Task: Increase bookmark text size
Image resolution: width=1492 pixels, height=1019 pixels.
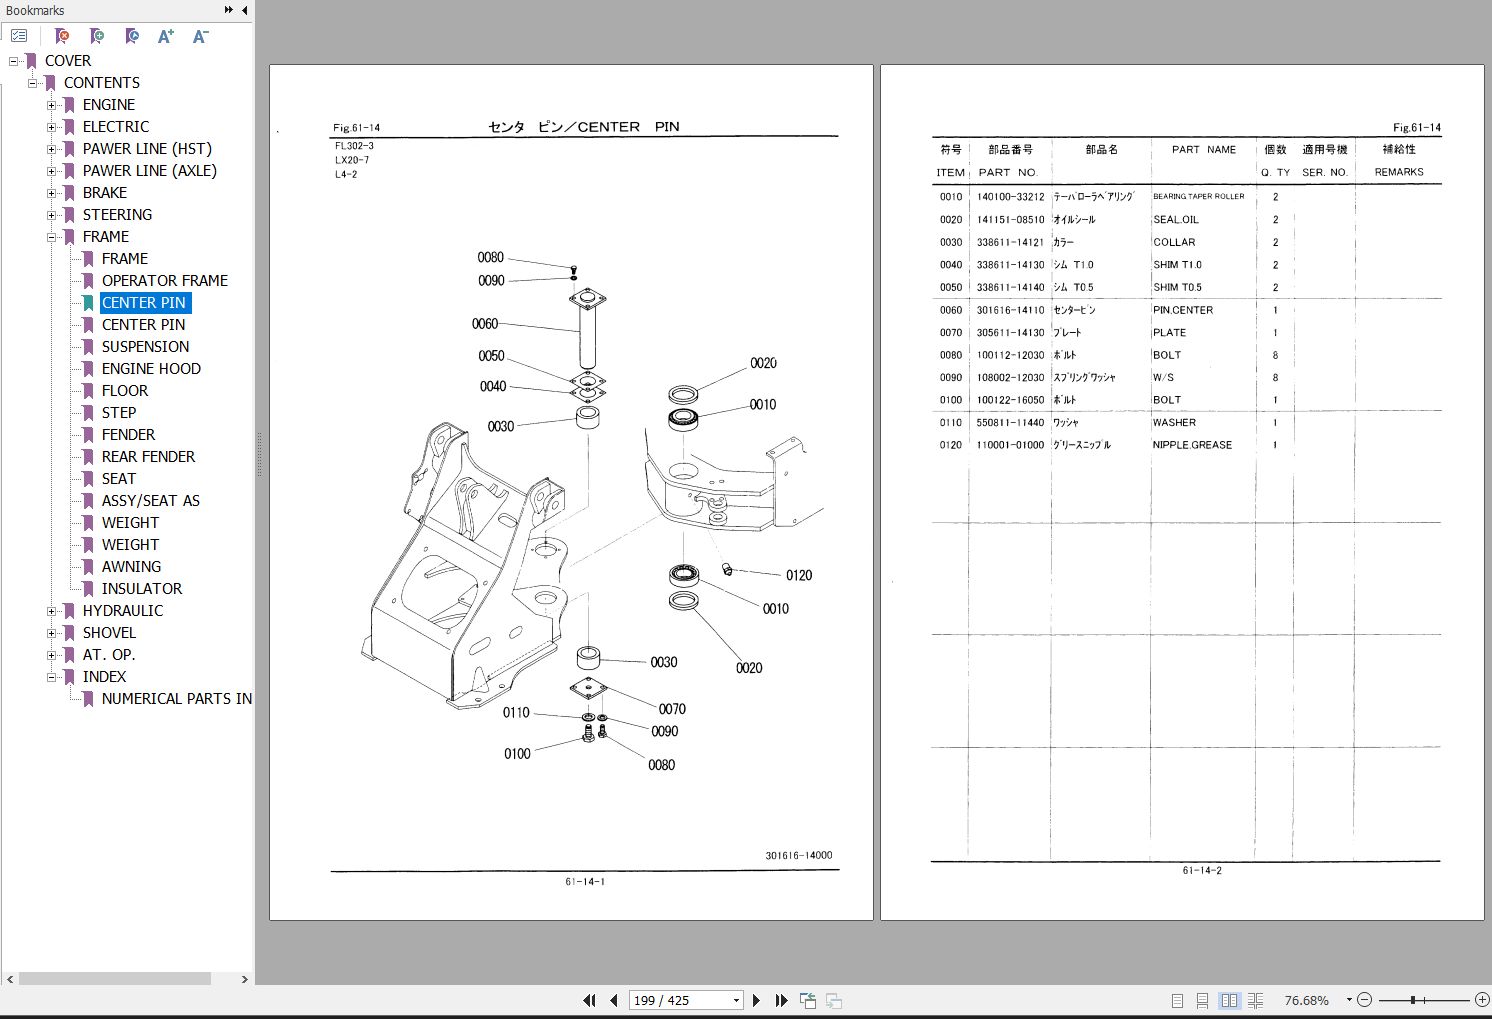Action: tap(166, 36)
